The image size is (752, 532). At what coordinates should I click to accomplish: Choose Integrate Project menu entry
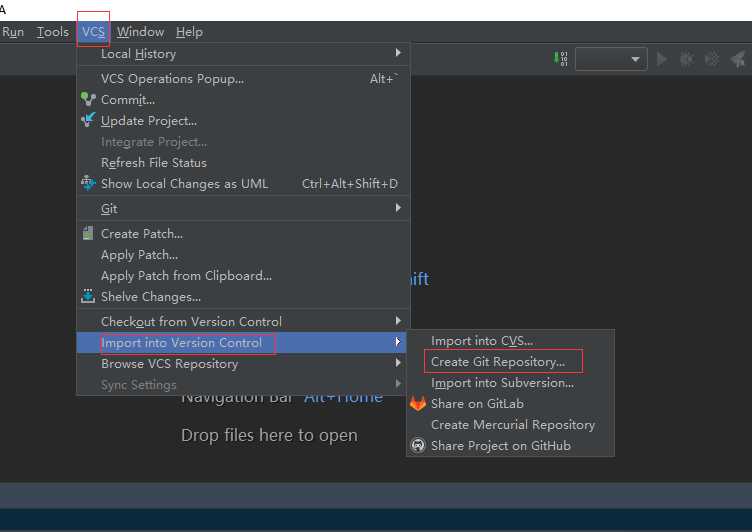pyautogui.click(x=243, y=142)
